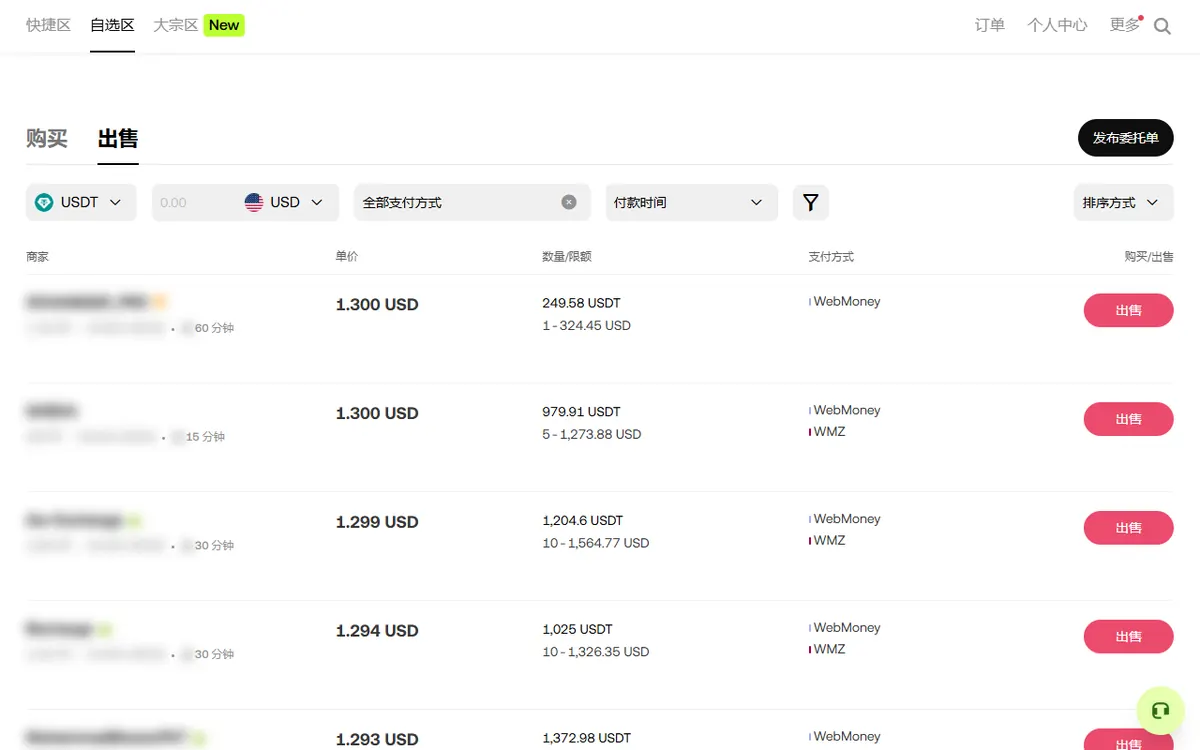
Task: Open the 大宗区 New tab
Action: [x=198, y=25]
